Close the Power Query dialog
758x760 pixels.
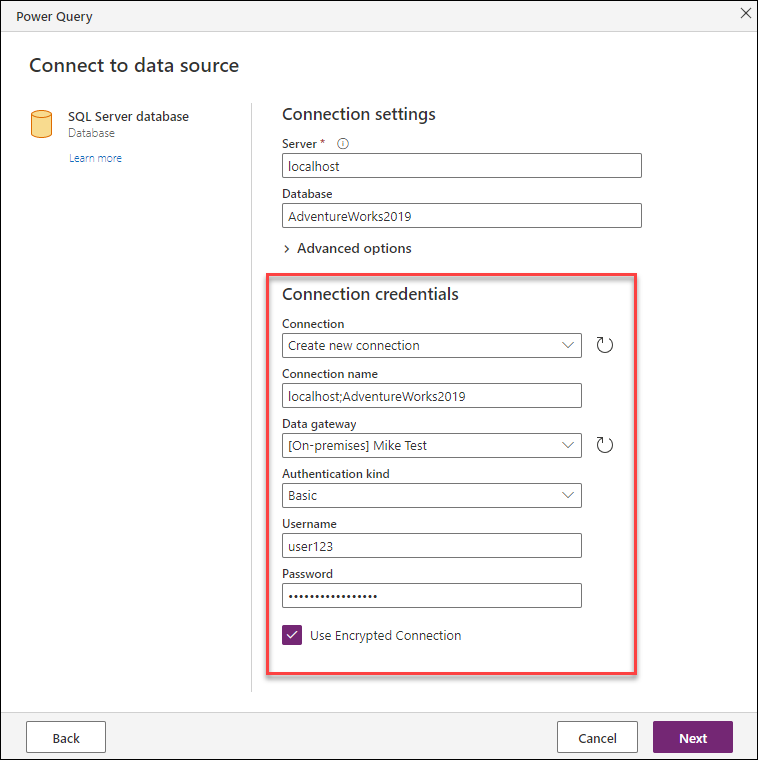(745, 13)
